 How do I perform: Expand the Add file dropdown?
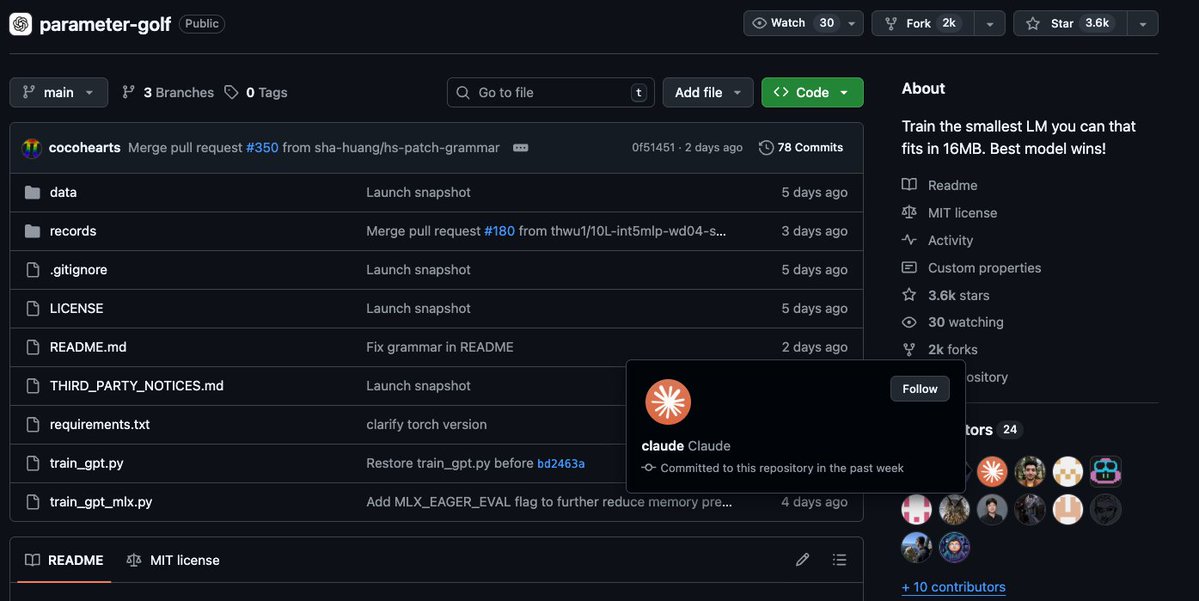pyautogui.click(x=708, y=93)
